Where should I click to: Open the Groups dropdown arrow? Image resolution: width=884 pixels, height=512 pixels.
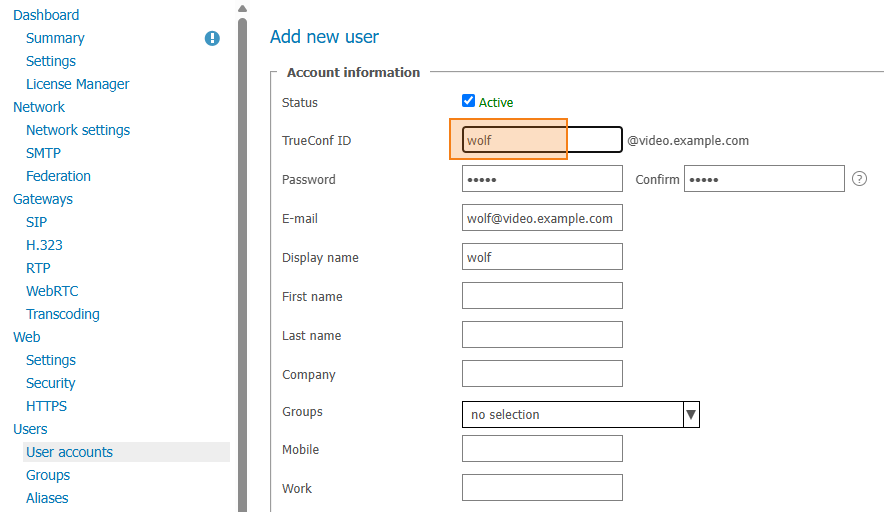(x=691, y=414)
